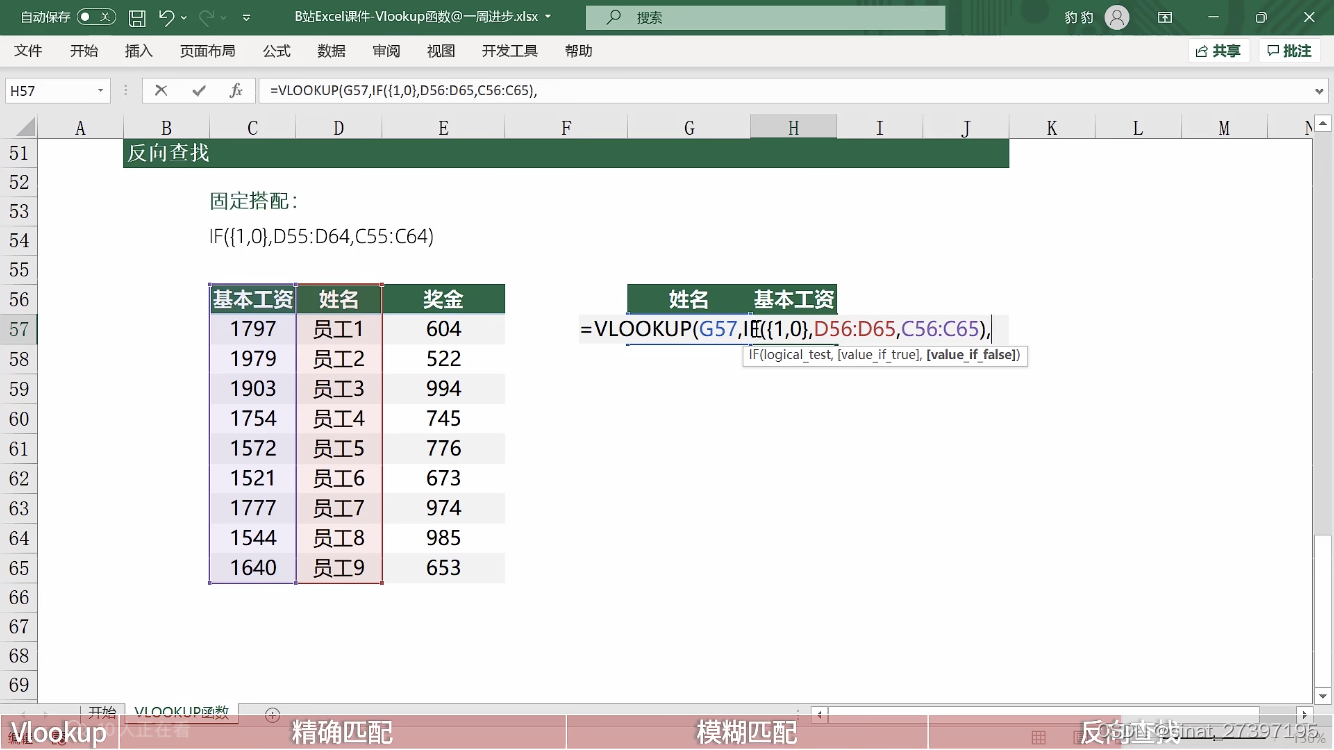Click the 反向查找 green title banner
This screenshot has width=1334, height=750.
coord(566,153)
